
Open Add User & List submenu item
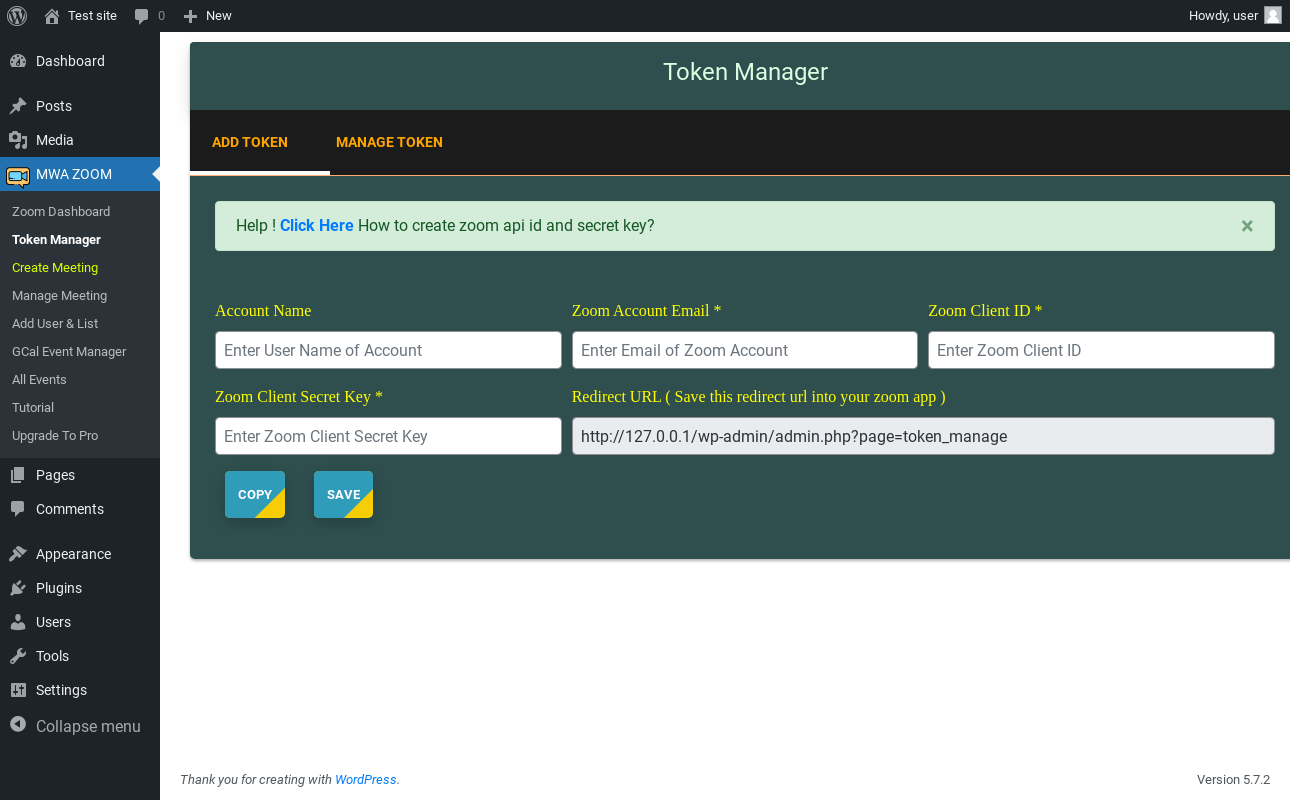[55, 324]
